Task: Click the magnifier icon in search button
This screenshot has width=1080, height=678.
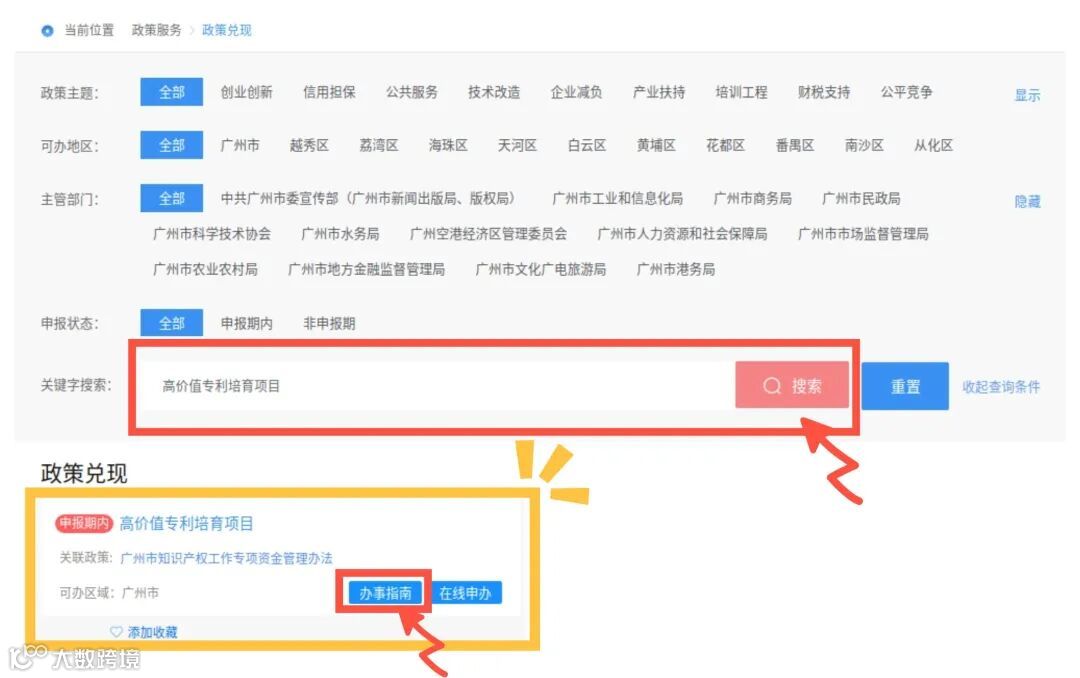Action: pyautogui.click(x=772, y=386)
